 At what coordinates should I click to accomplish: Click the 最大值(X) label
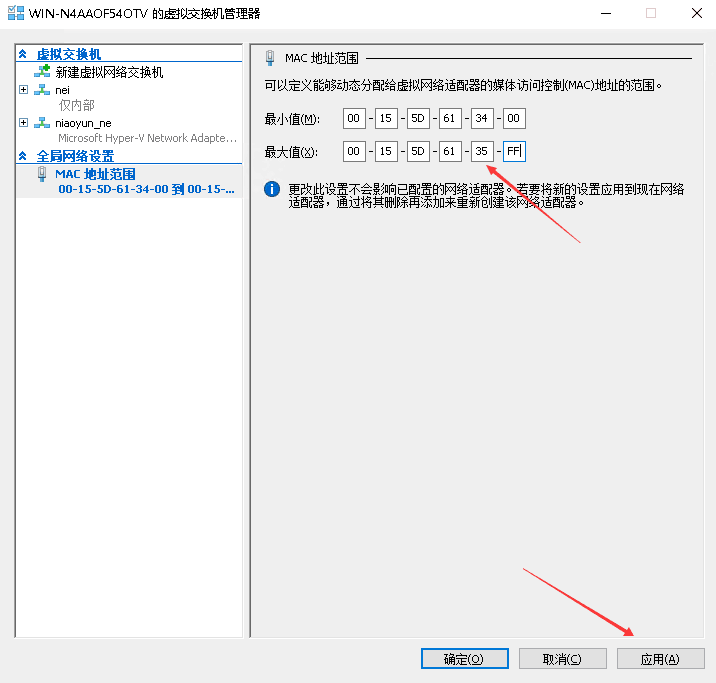(291, 152)
